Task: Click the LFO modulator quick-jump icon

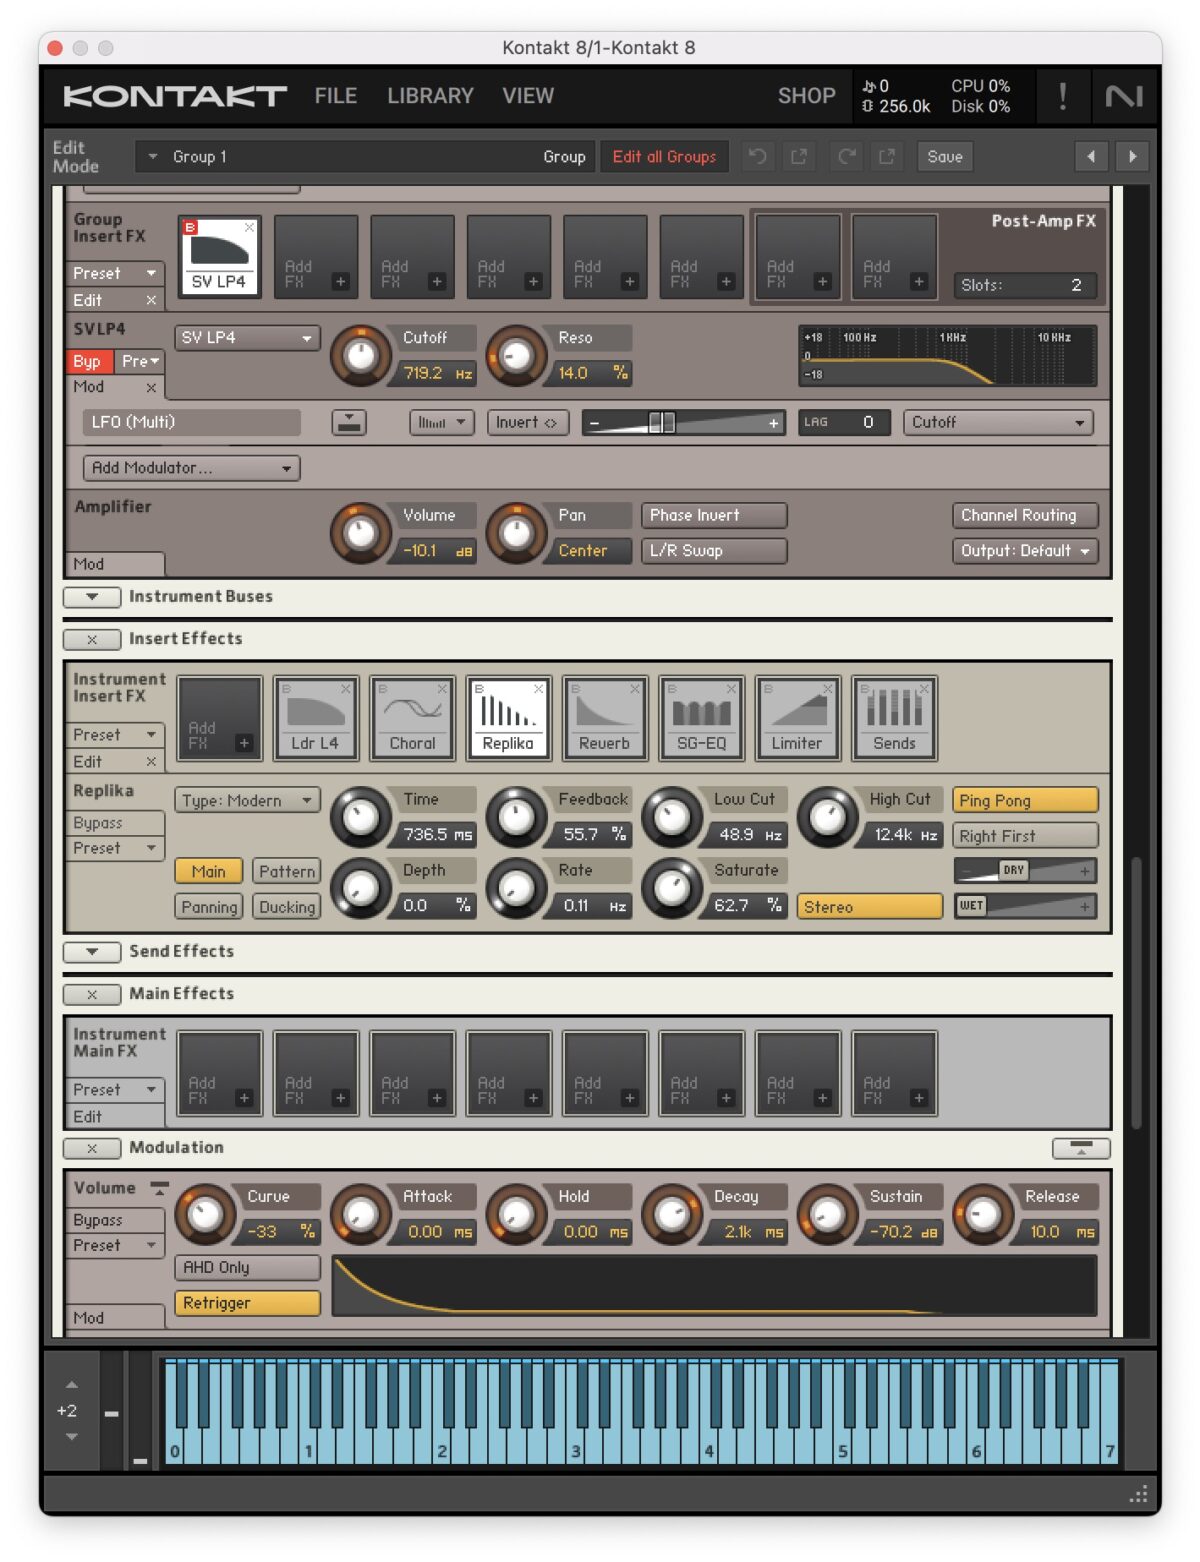Action: (x=349, y=422)
